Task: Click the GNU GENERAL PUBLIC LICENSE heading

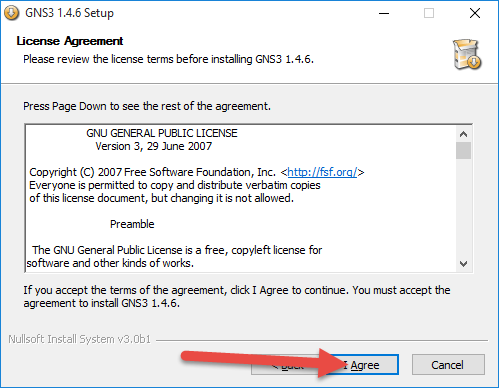Action: click(x=162, y=133)
